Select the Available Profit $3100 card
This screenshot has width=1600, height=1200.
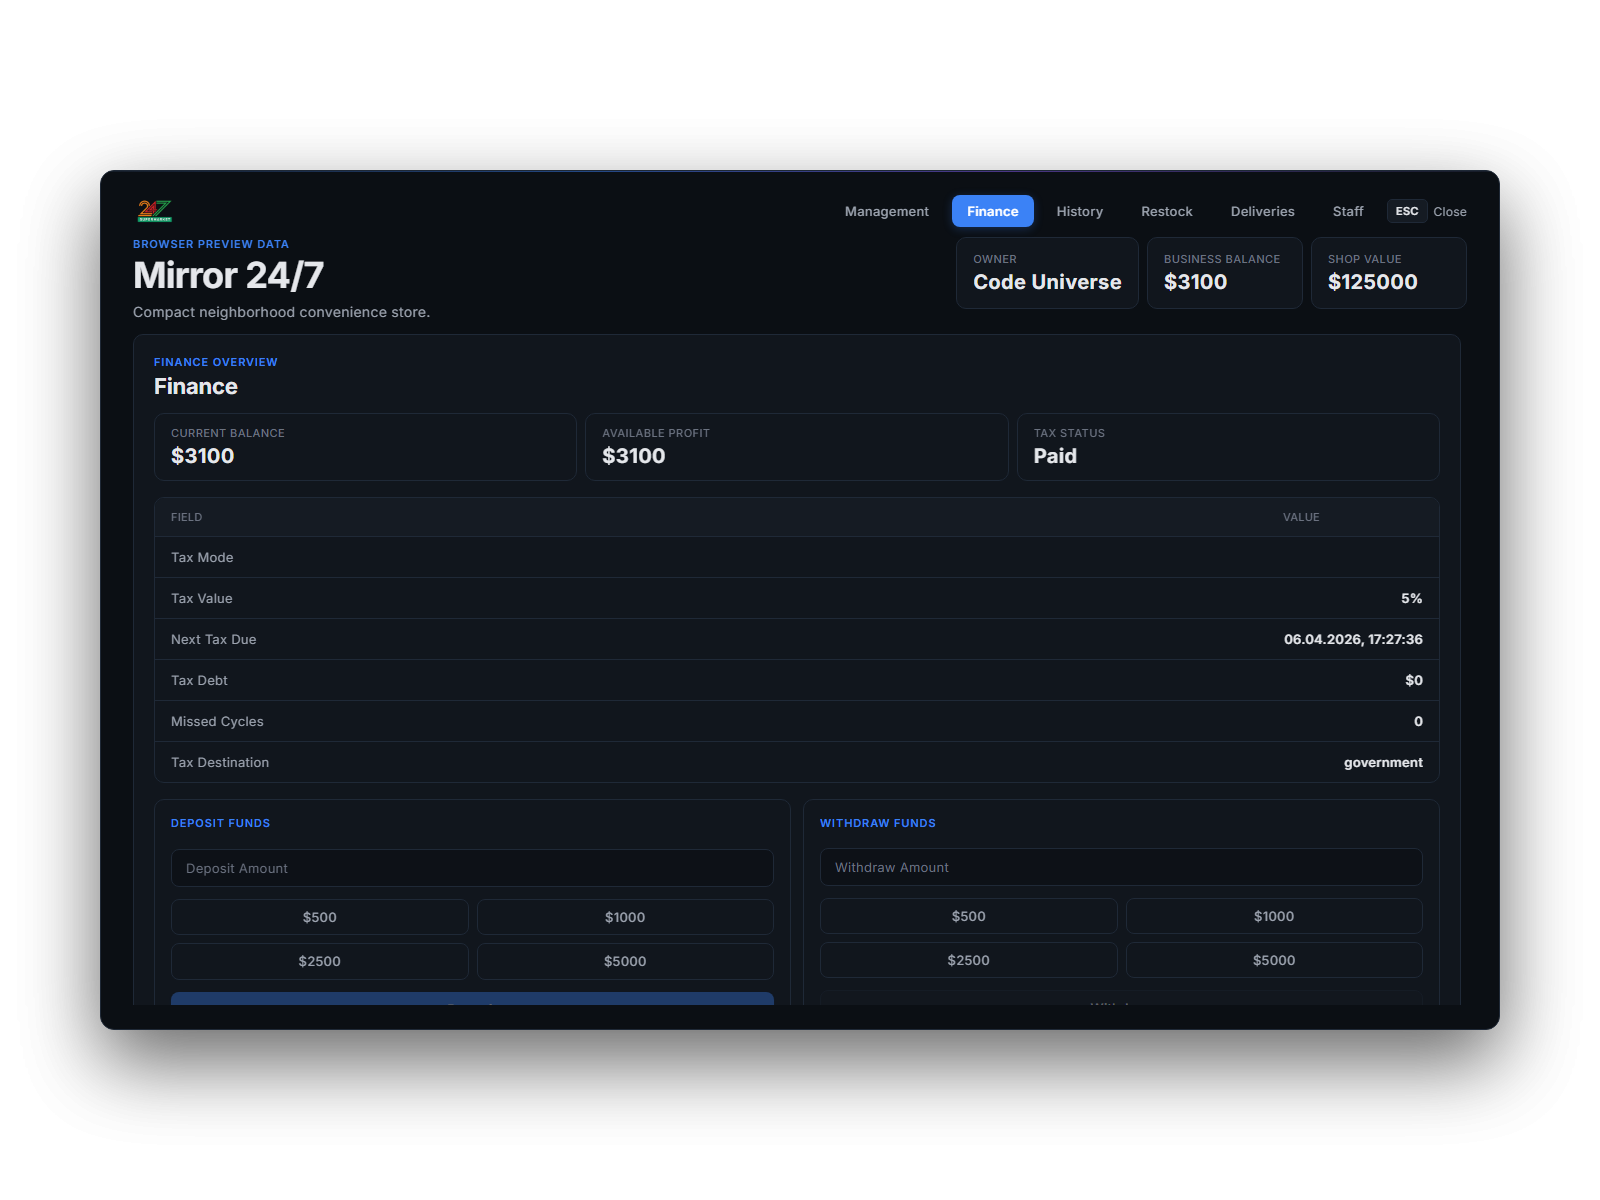[x=796, y=447]
